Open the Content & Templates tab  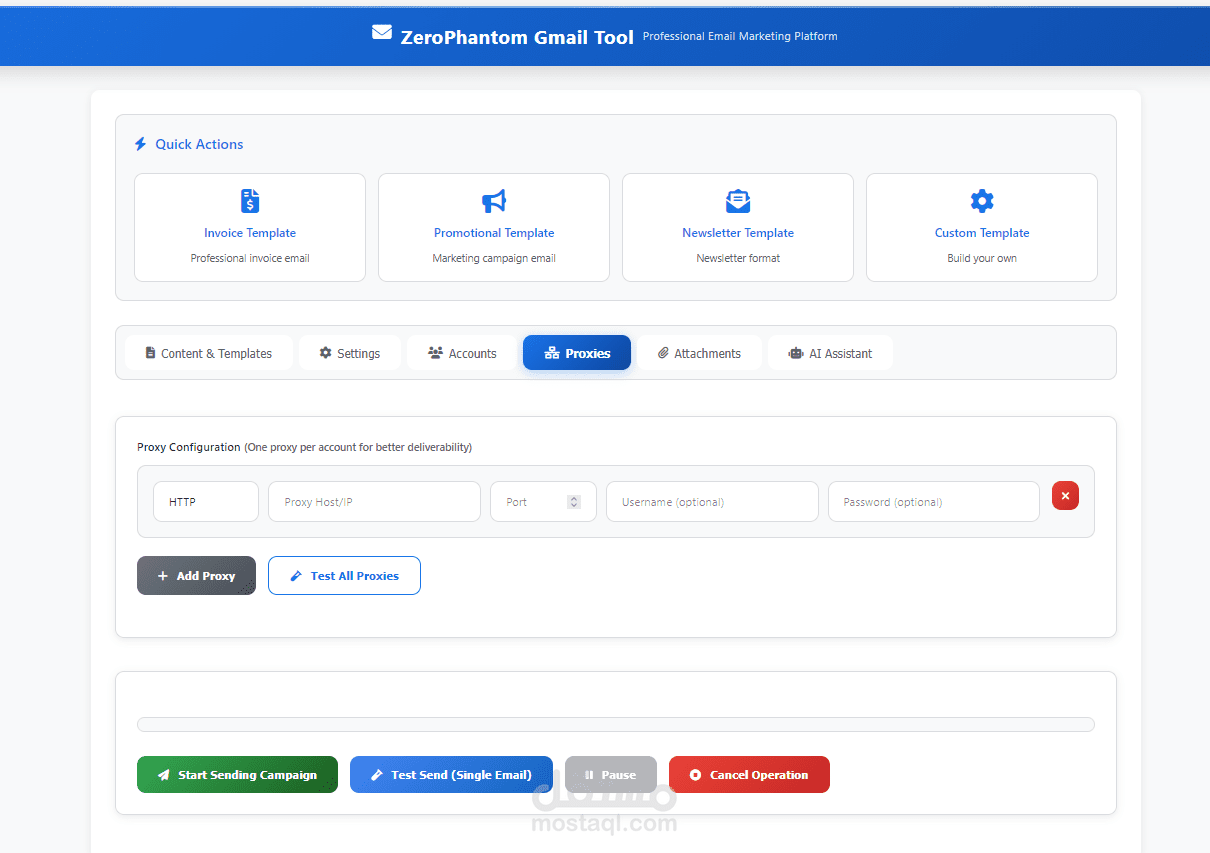pos(209,353)
